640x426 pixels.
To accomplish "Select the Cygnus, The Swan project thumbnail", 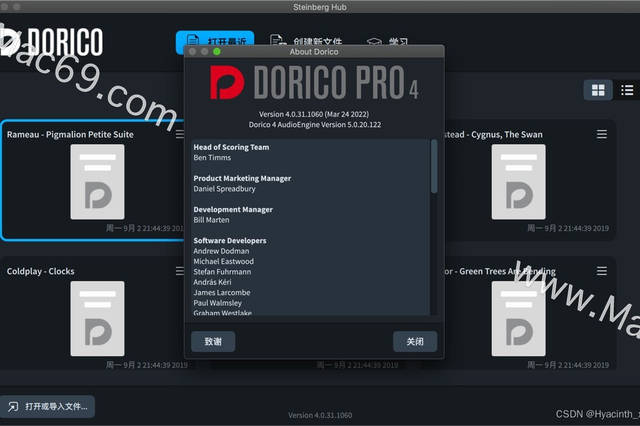I will [518, 182].
